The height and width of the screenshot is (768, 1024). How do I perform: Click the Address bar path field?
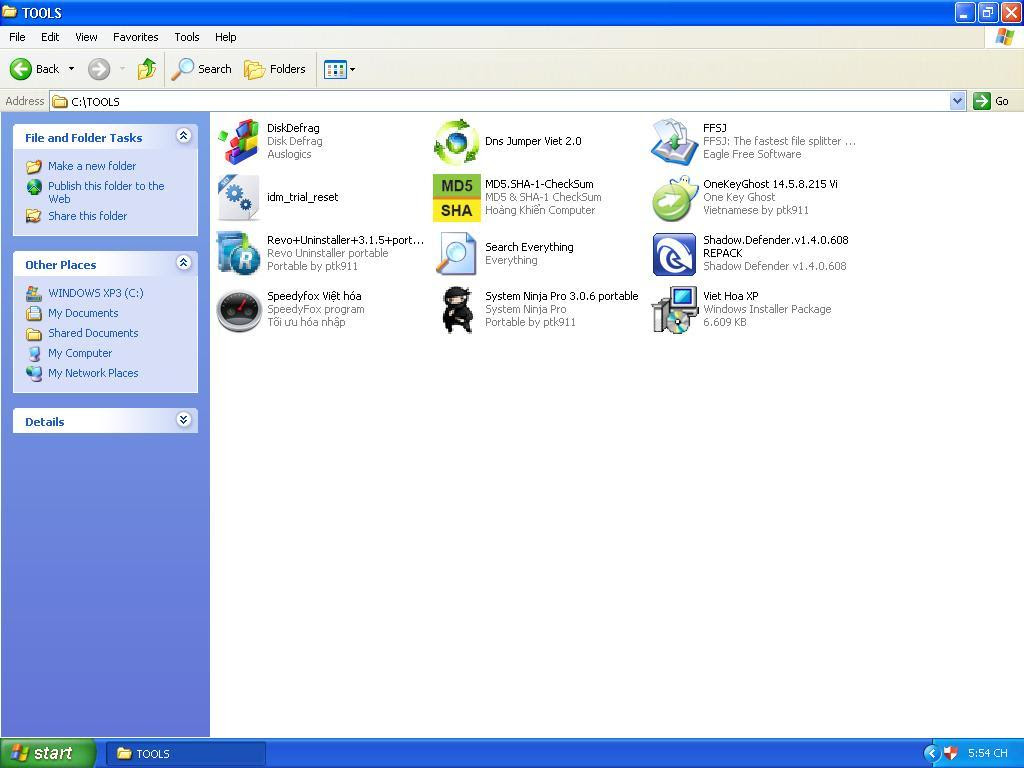click(500, 101)
